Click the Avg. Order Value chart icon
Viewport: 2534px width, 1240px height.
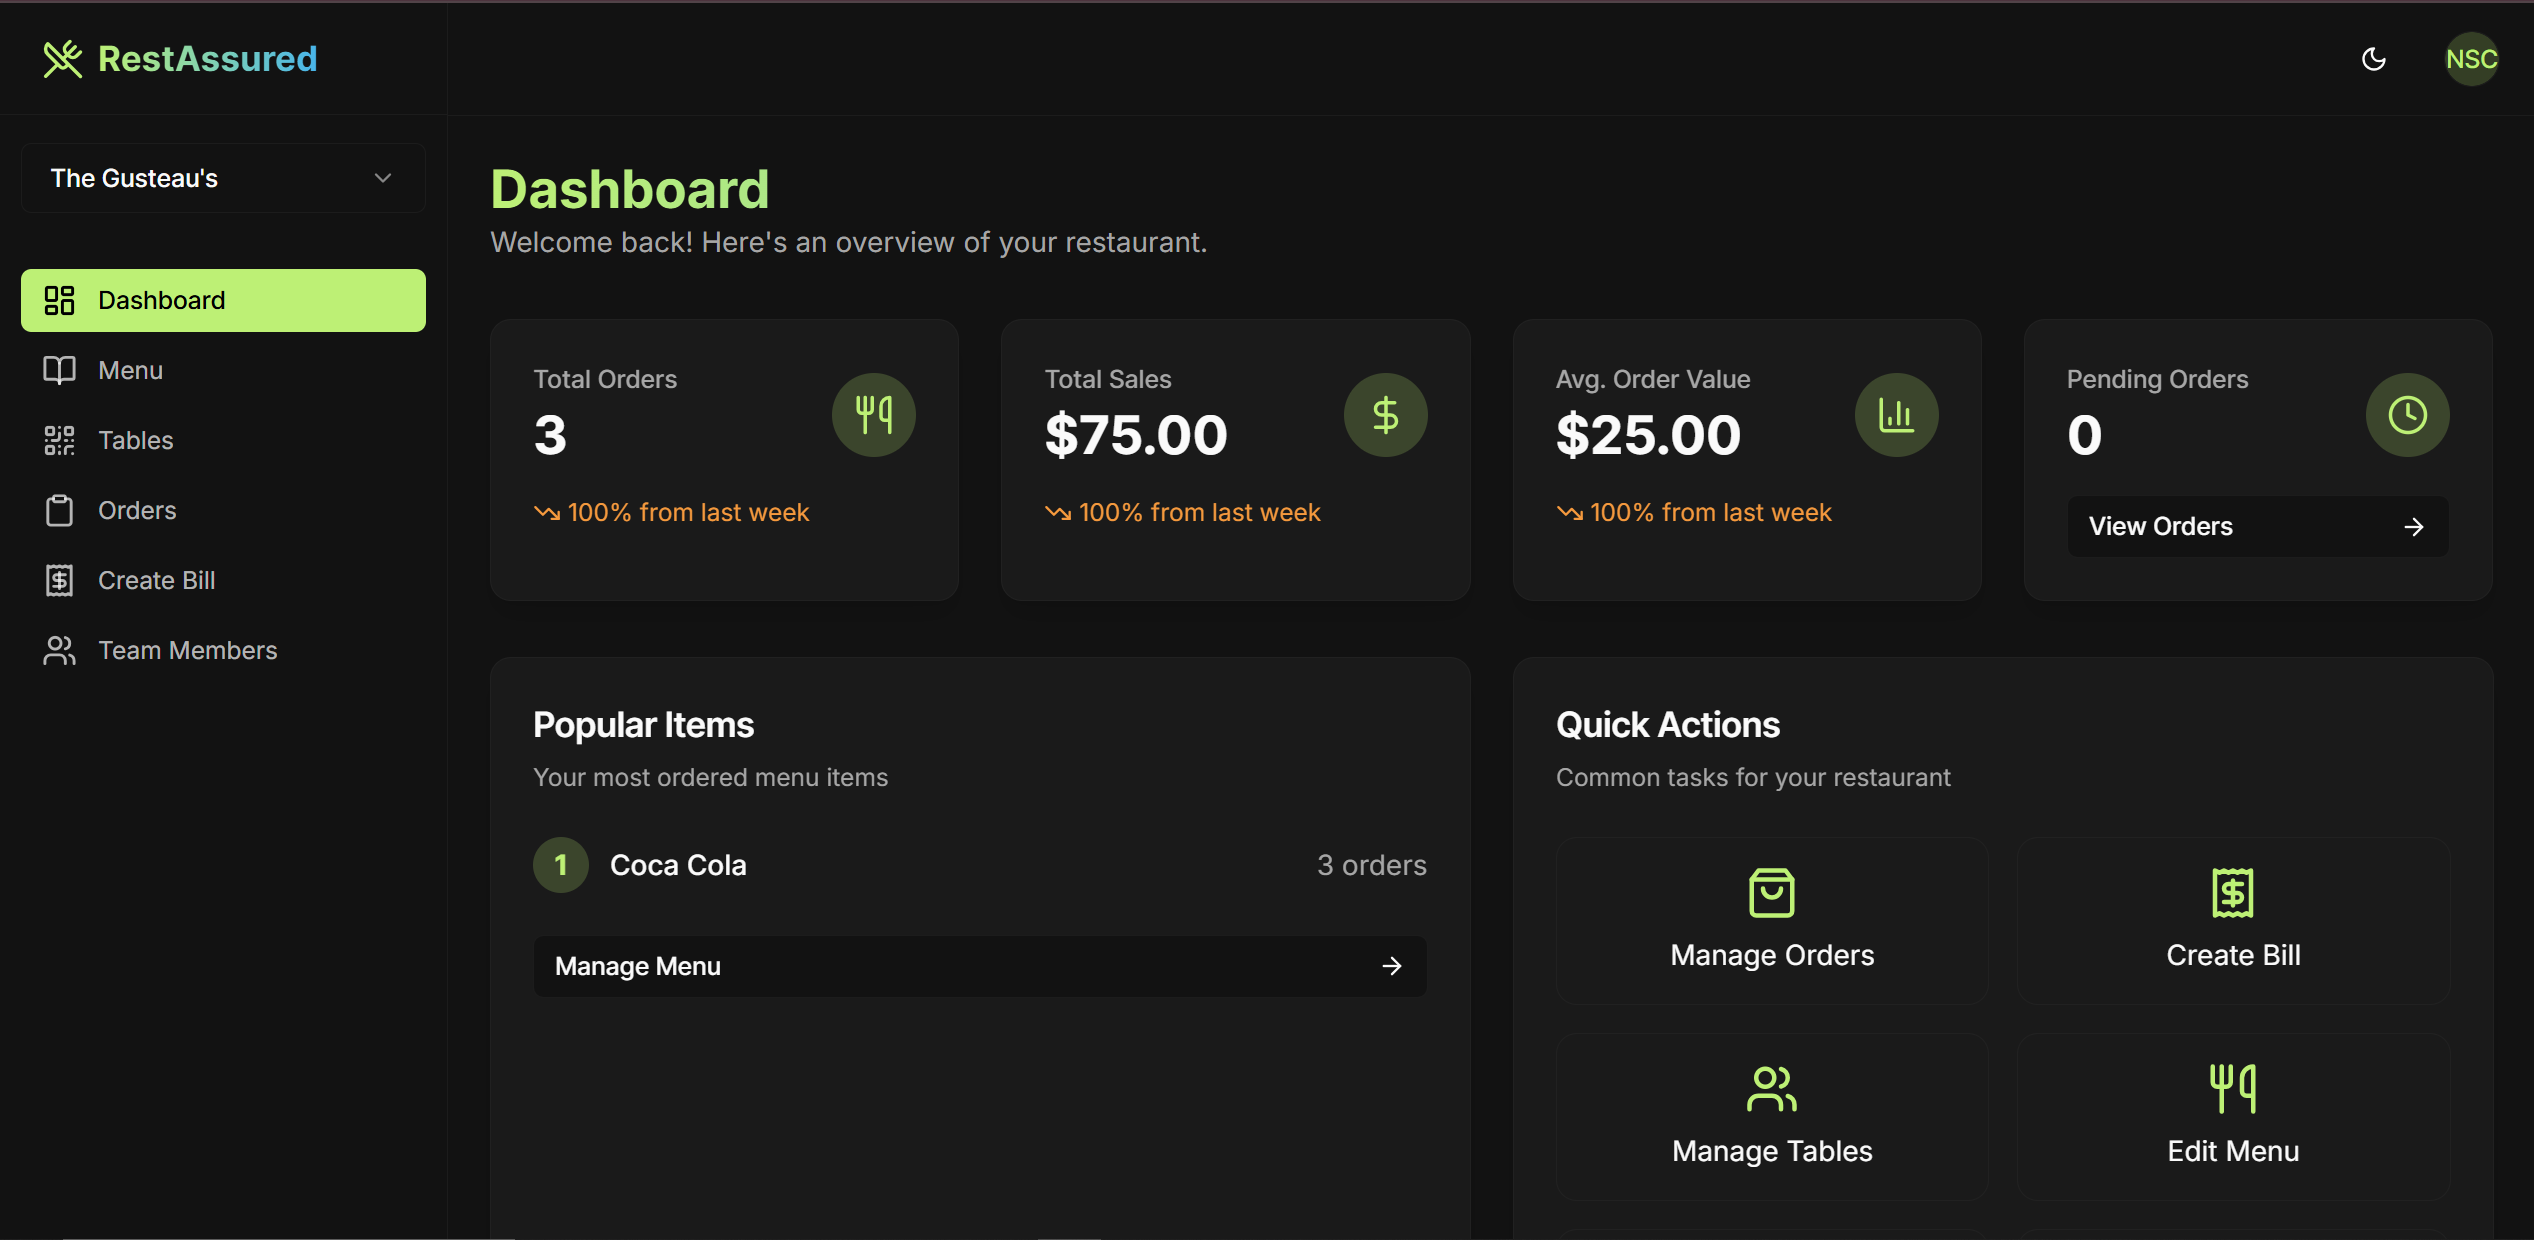[x=1896, y=415]
